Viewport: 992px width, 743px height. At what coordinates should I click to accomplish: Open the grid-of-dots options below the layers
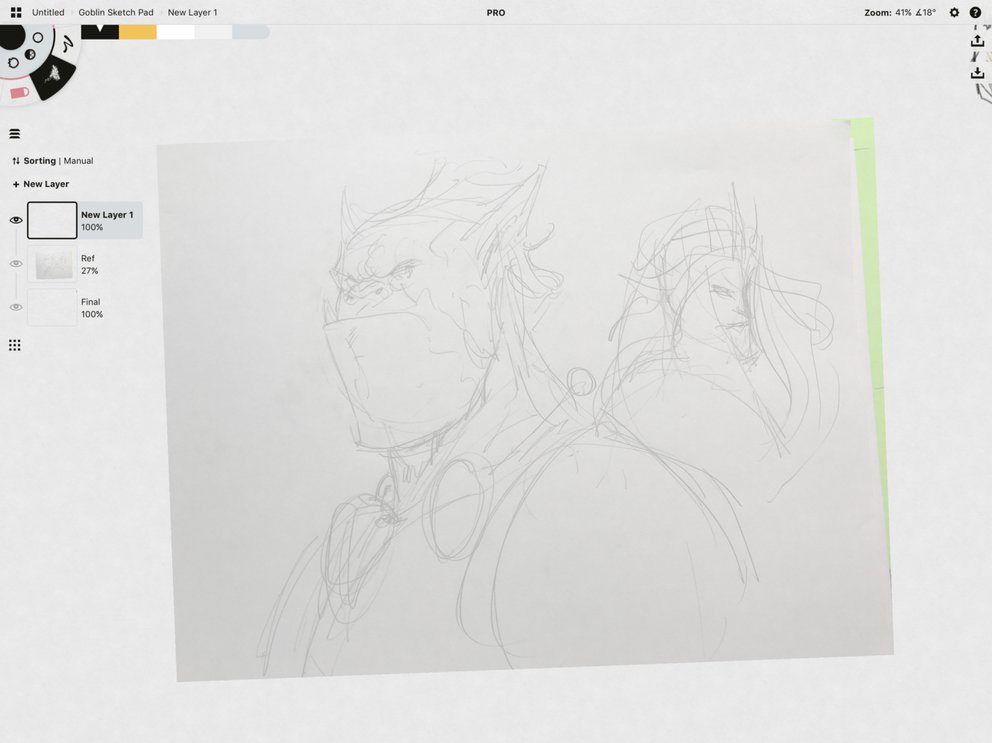coord(15,345)
